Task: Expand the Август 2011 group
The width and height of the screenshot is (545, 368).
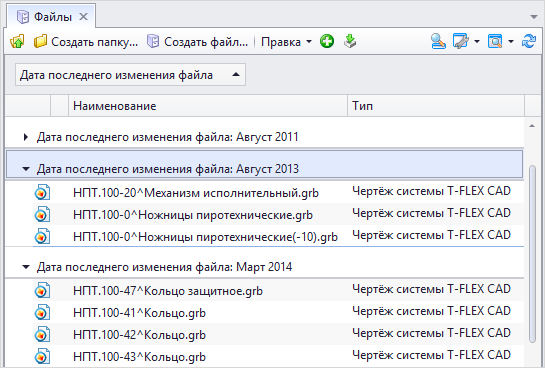Action: (25, 137)
